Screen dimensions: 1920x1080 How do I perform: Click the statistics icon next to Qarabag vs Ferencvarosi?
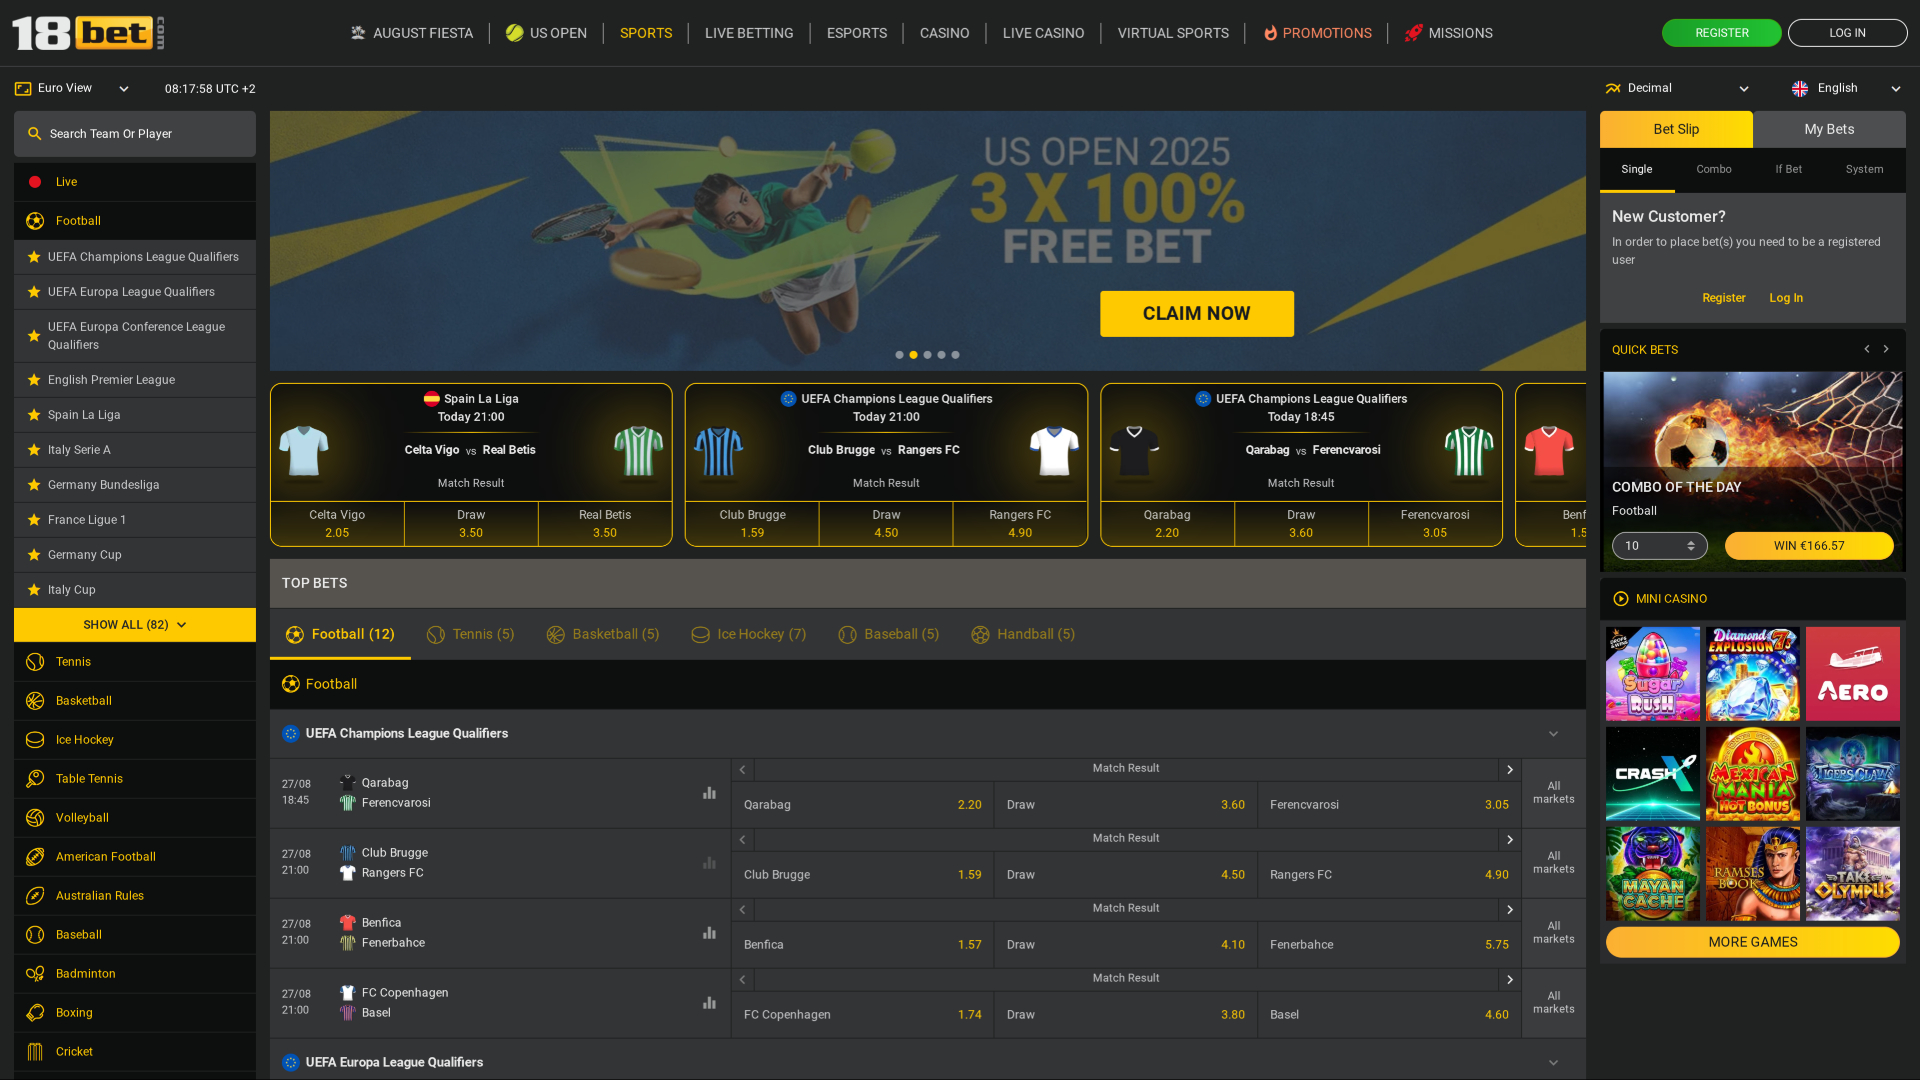click(x=709, y=792)
